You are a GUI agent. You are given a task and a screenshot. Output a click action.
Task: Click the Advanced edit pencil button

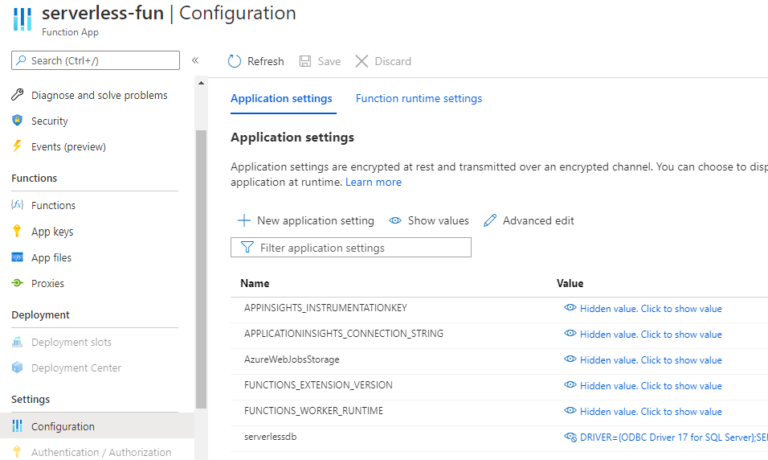(x=529, y=220)
